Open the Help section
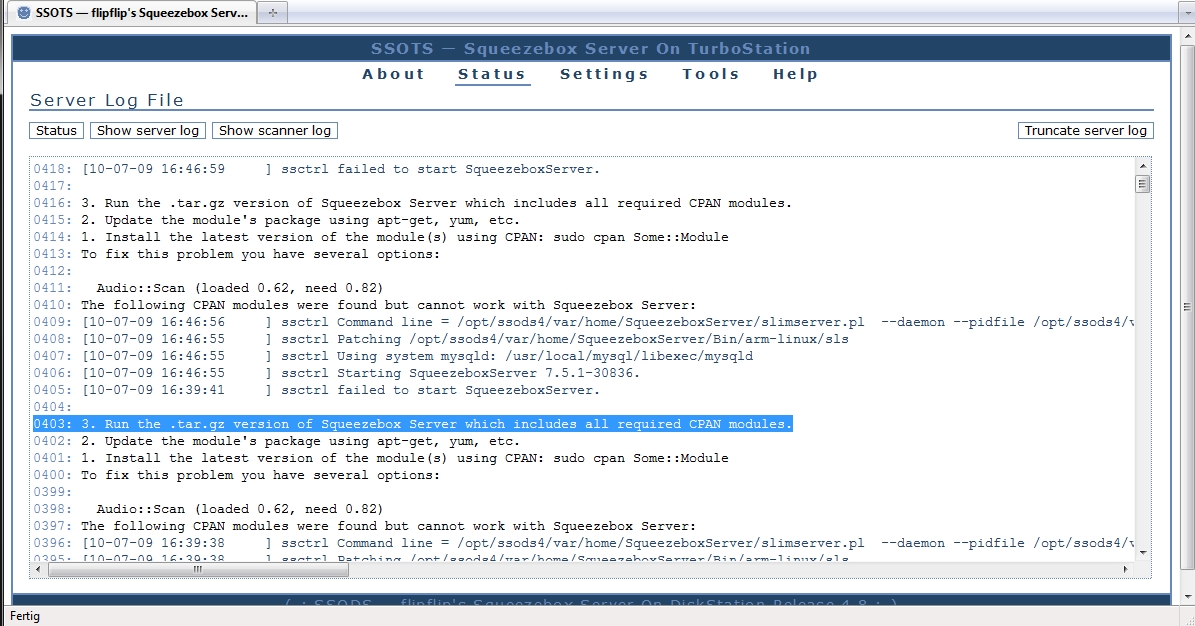1195x626 pixels. coord(795,74)
